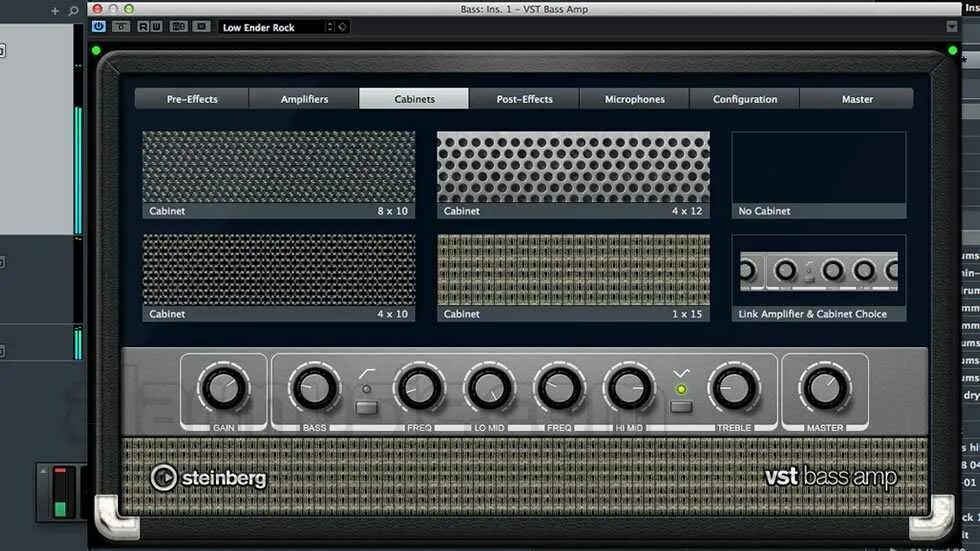980x551 pixels.
Task: Click the GAIN knob
Action: [x=223, y=388]
